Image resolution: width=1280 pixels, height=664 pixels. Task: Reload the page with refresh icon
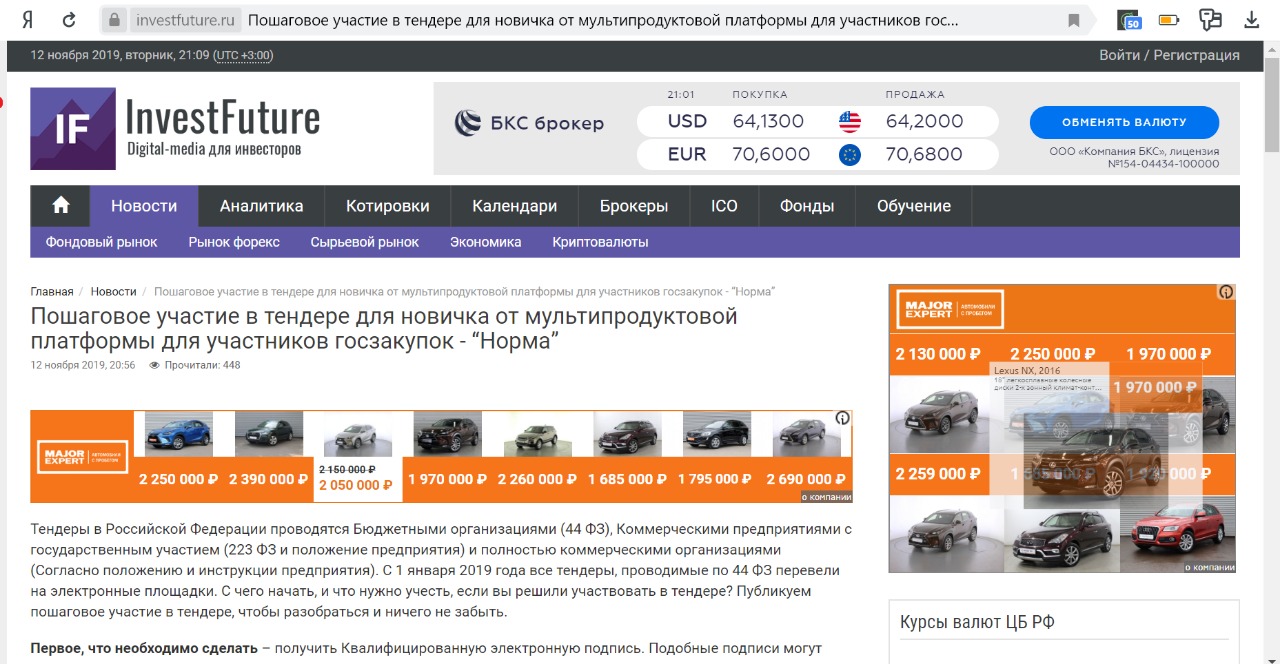pos(69,20)
